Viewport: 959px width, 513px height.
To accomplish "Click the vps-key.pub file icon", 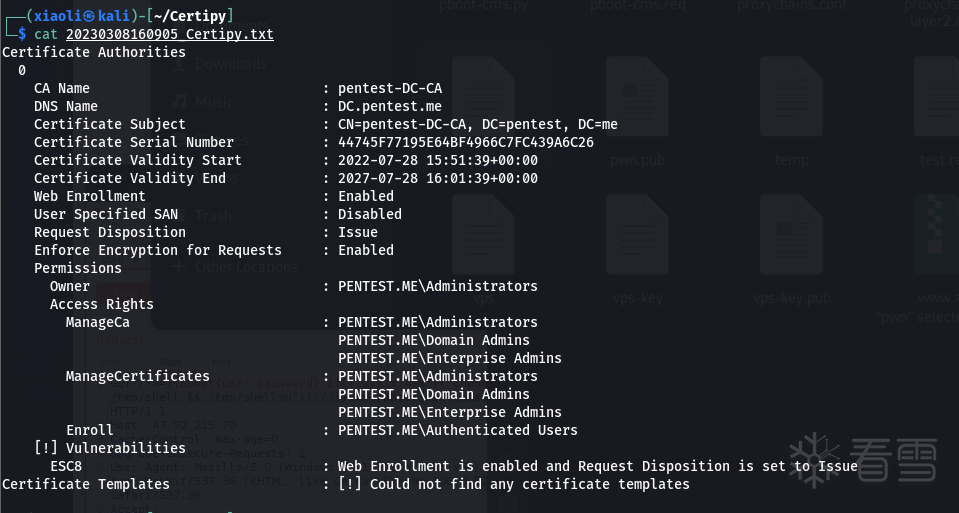I will (x=791, y=235).
